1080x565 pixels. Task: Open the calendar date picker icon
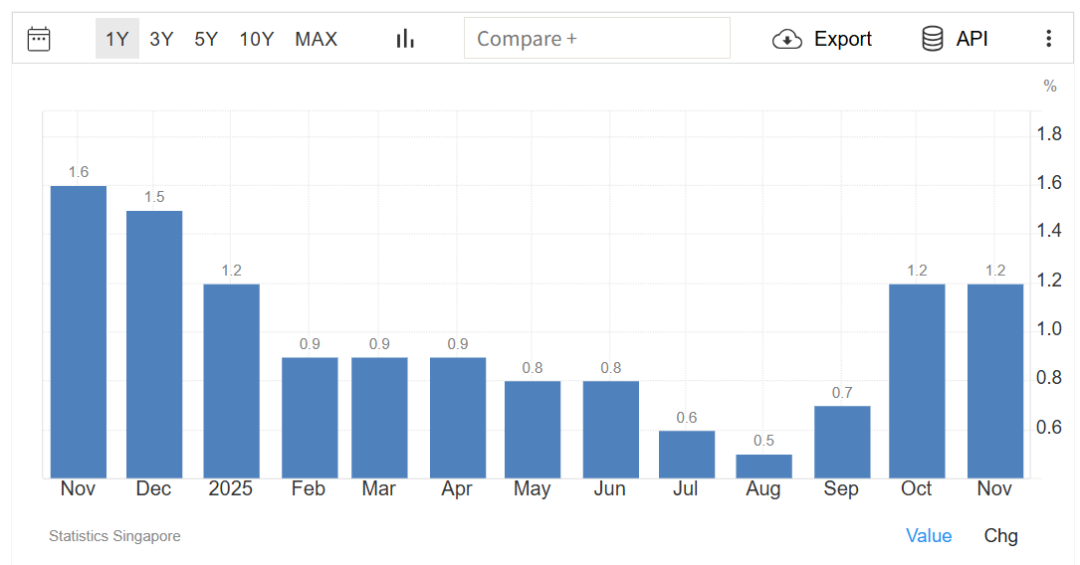[x=39, y=39]
